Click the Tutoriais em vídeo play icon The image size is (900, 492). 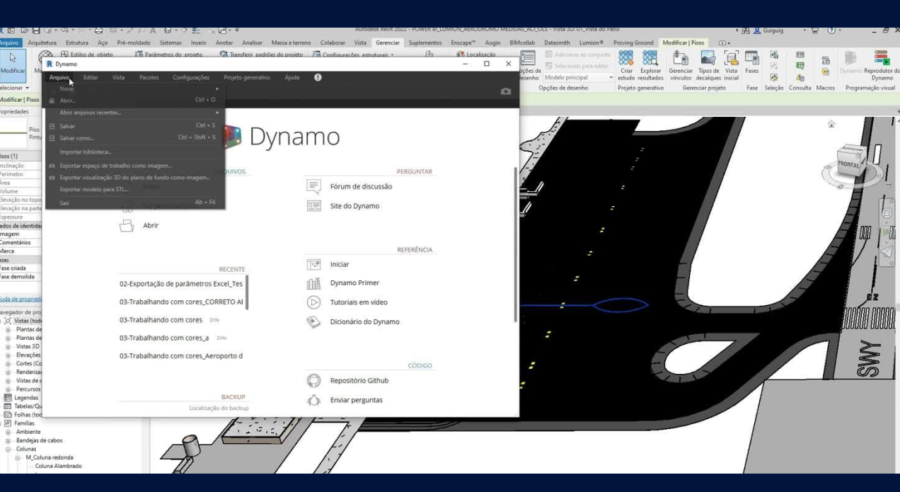pyautogui.click(x=313, y=302)
